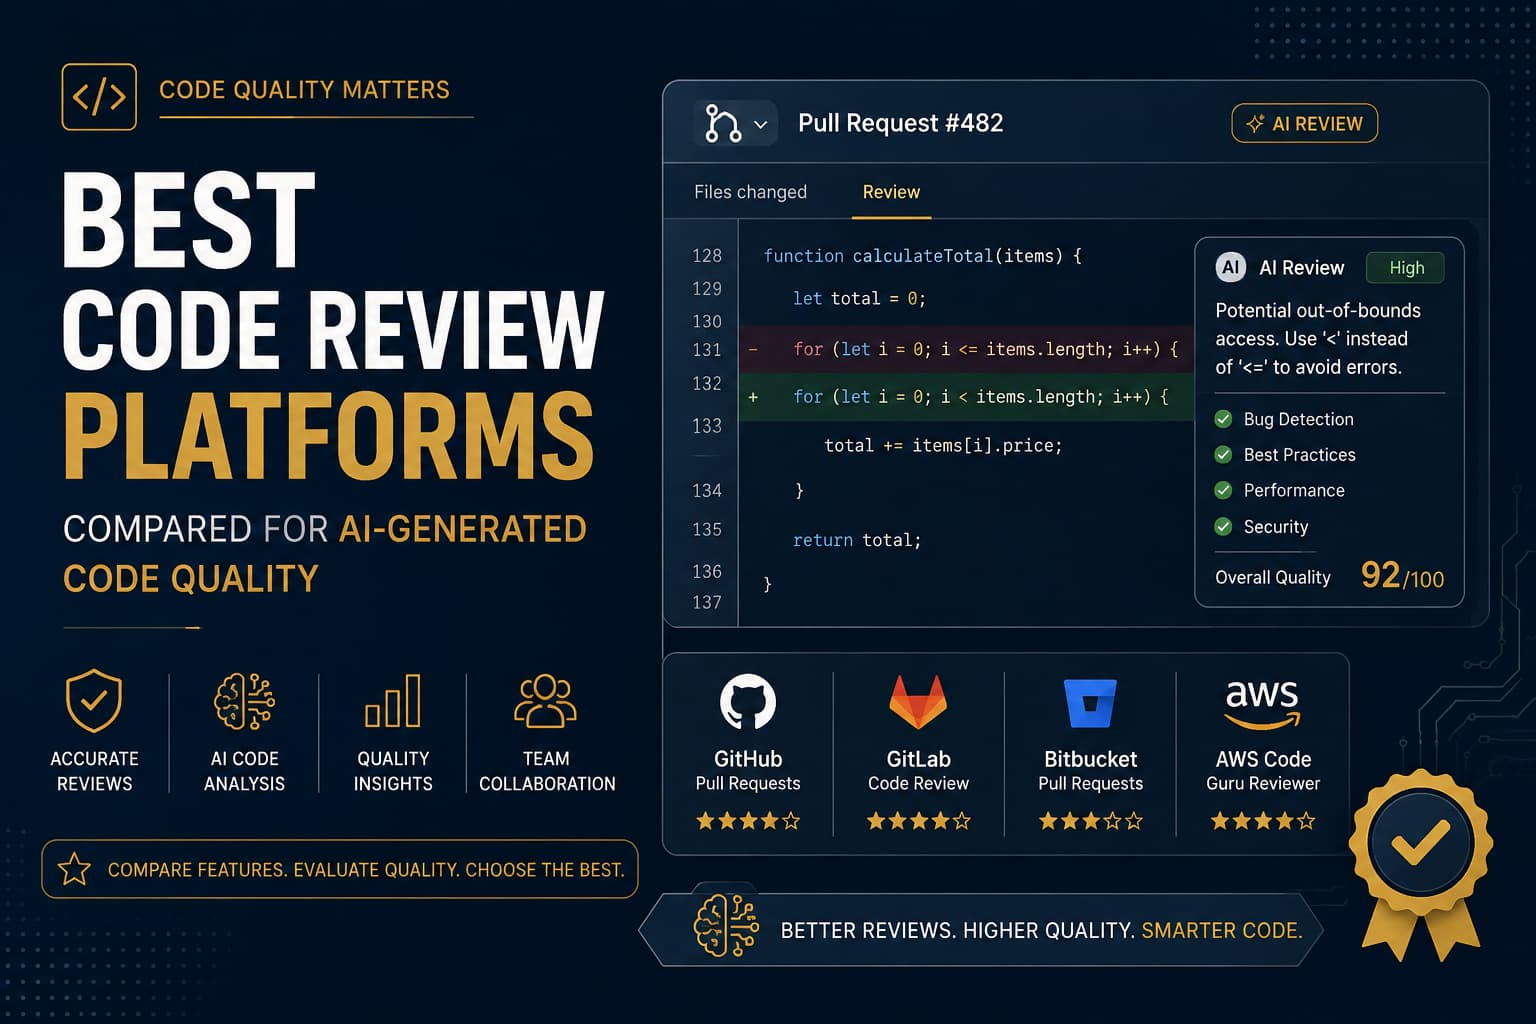
Task: Click the star icon in compare features banner
Action: [74, 869]
